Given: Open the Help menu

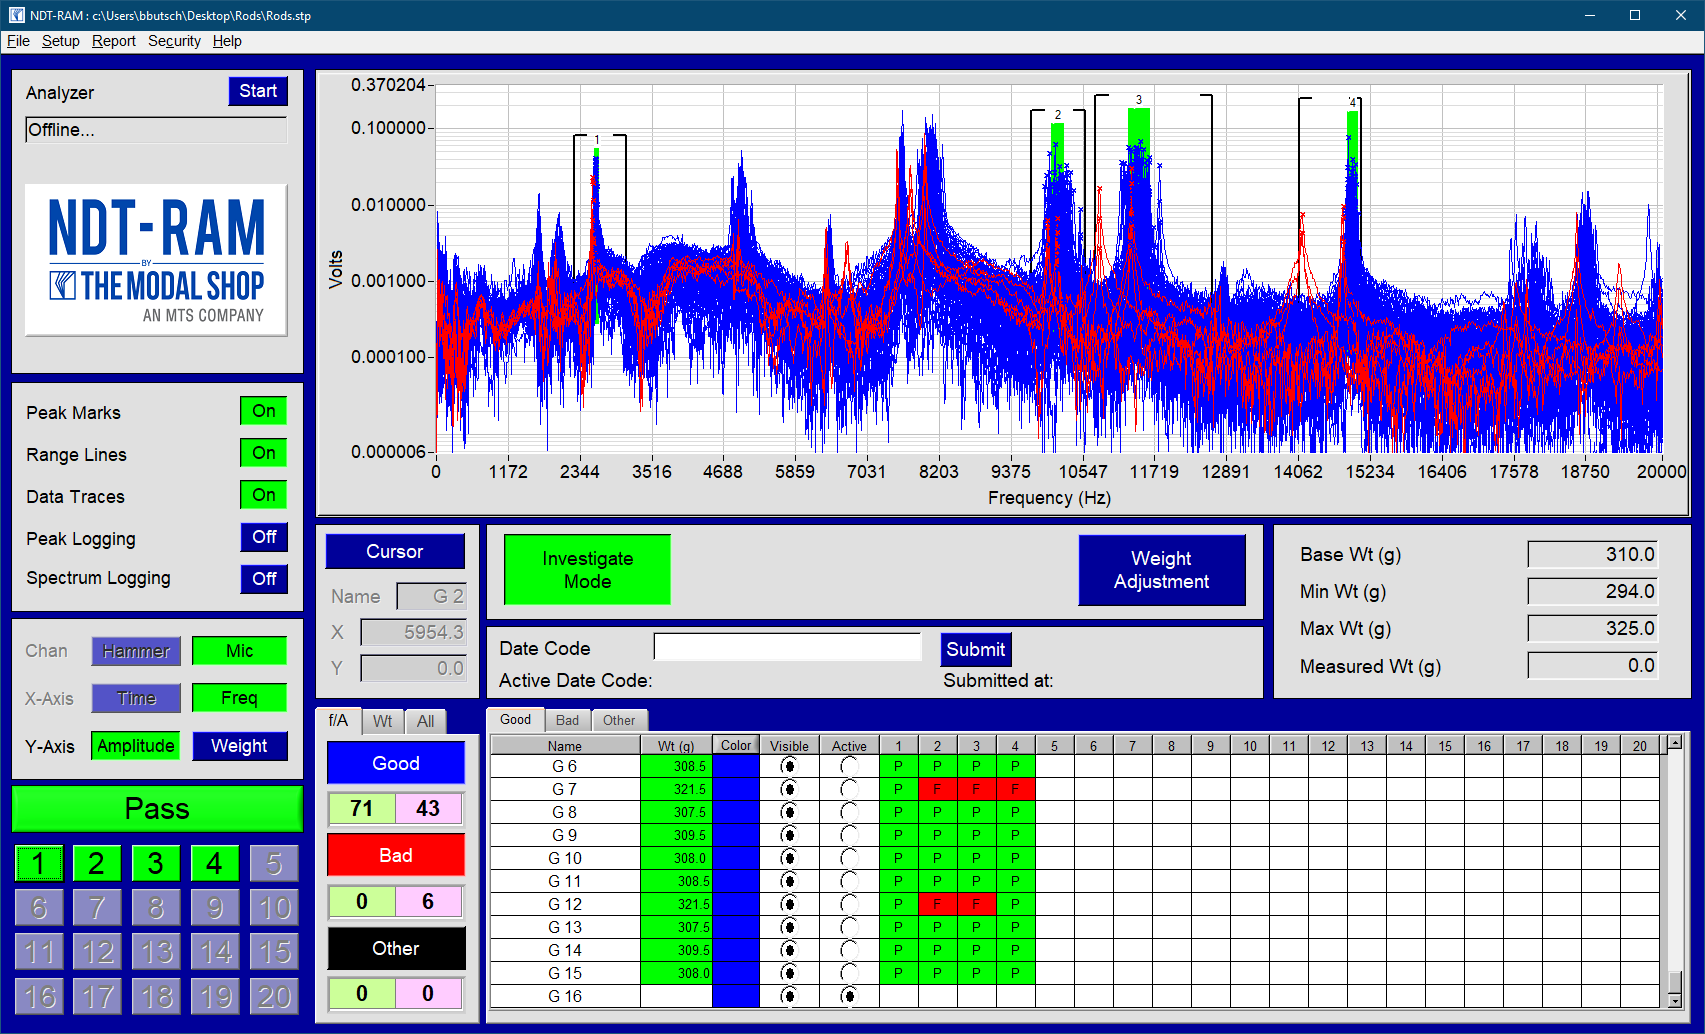Looking at the screenshot, I should click(x=227, y=41).
